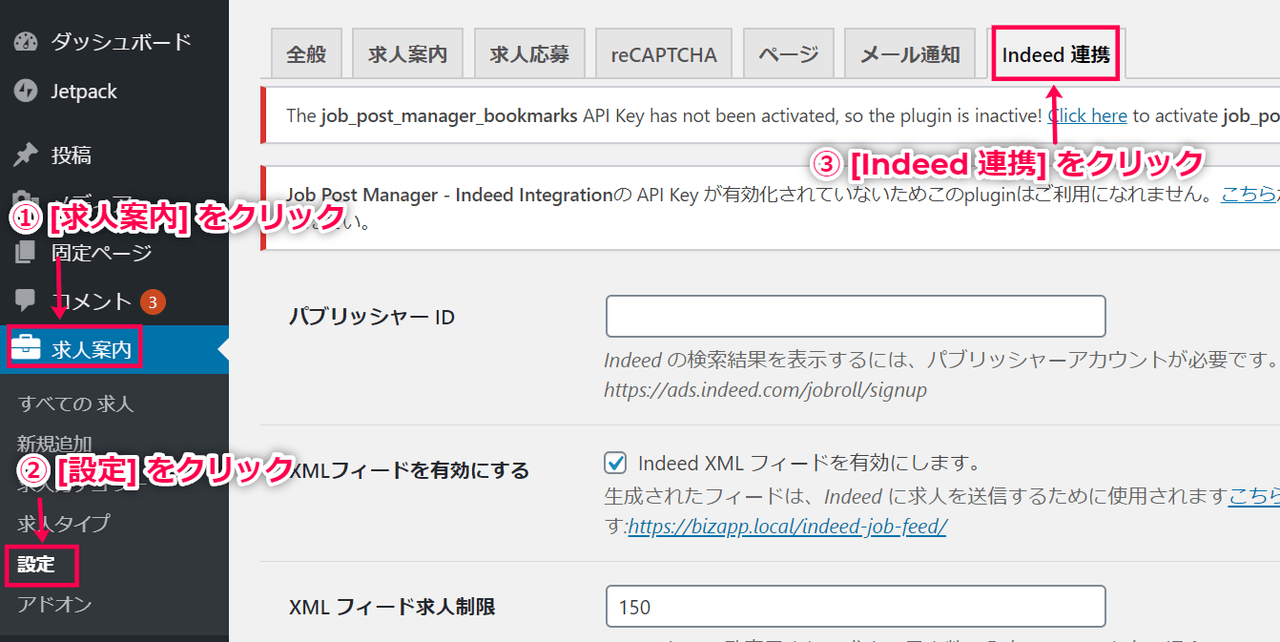Viewport: 1280px width, 642px height.
Task: Switch to the 求人応募 tab
Action: (x=529, y=54)
